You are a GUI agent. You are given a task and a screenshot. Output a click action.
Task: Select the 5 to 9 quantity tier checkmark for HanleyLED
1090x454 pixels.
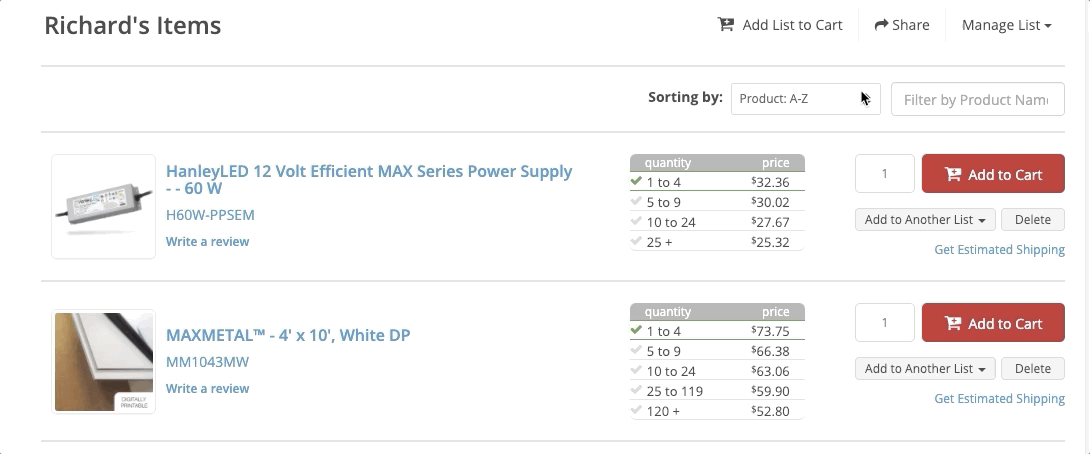click(x=637, y=202)
